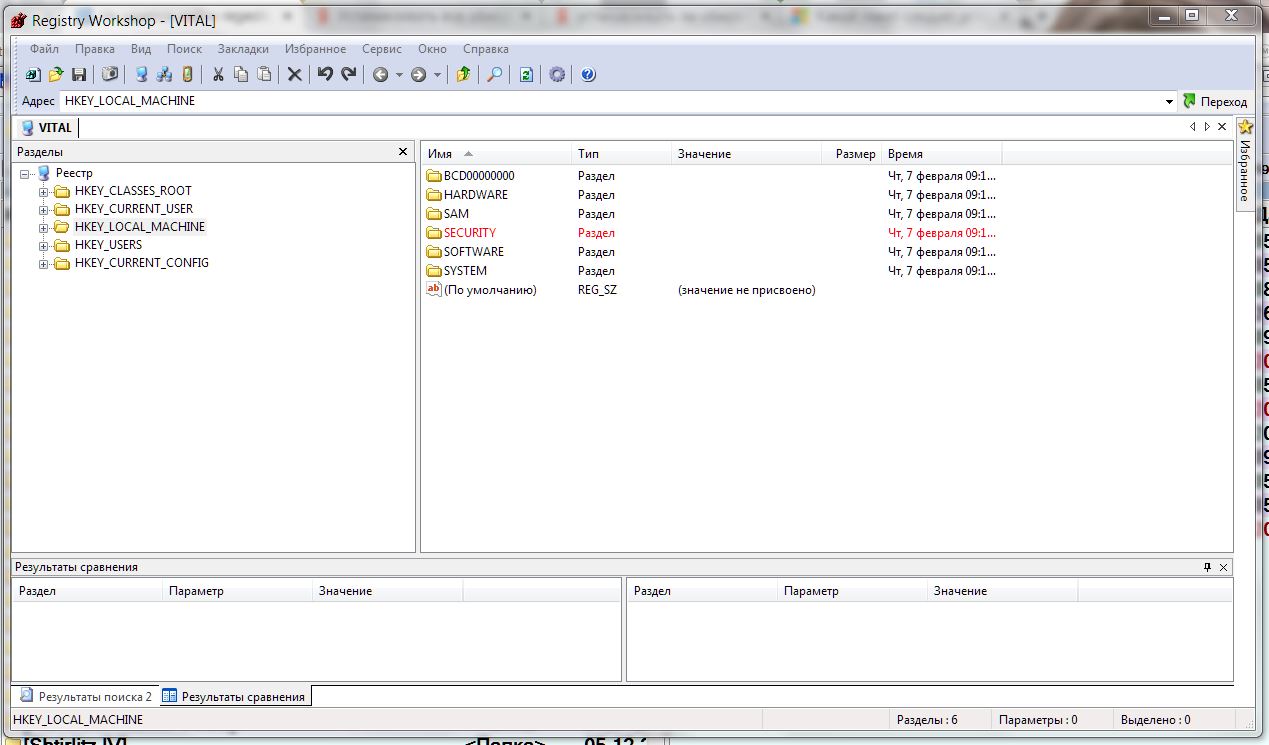This screenshot has height=745, width=1269.
Task: Click the address input field
Action: coord(611,101)
